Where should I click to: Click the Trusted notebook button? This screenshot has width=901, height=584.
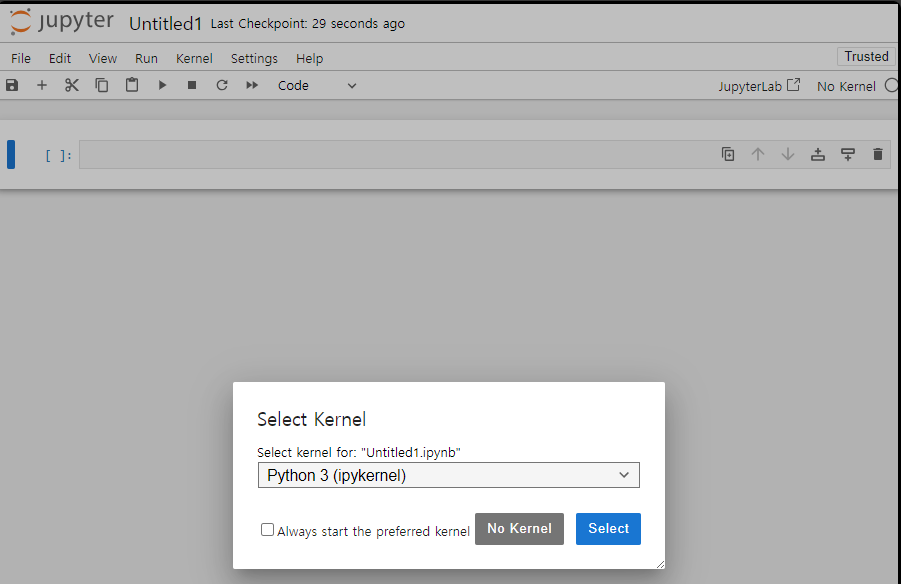click(x=867, y=56)
